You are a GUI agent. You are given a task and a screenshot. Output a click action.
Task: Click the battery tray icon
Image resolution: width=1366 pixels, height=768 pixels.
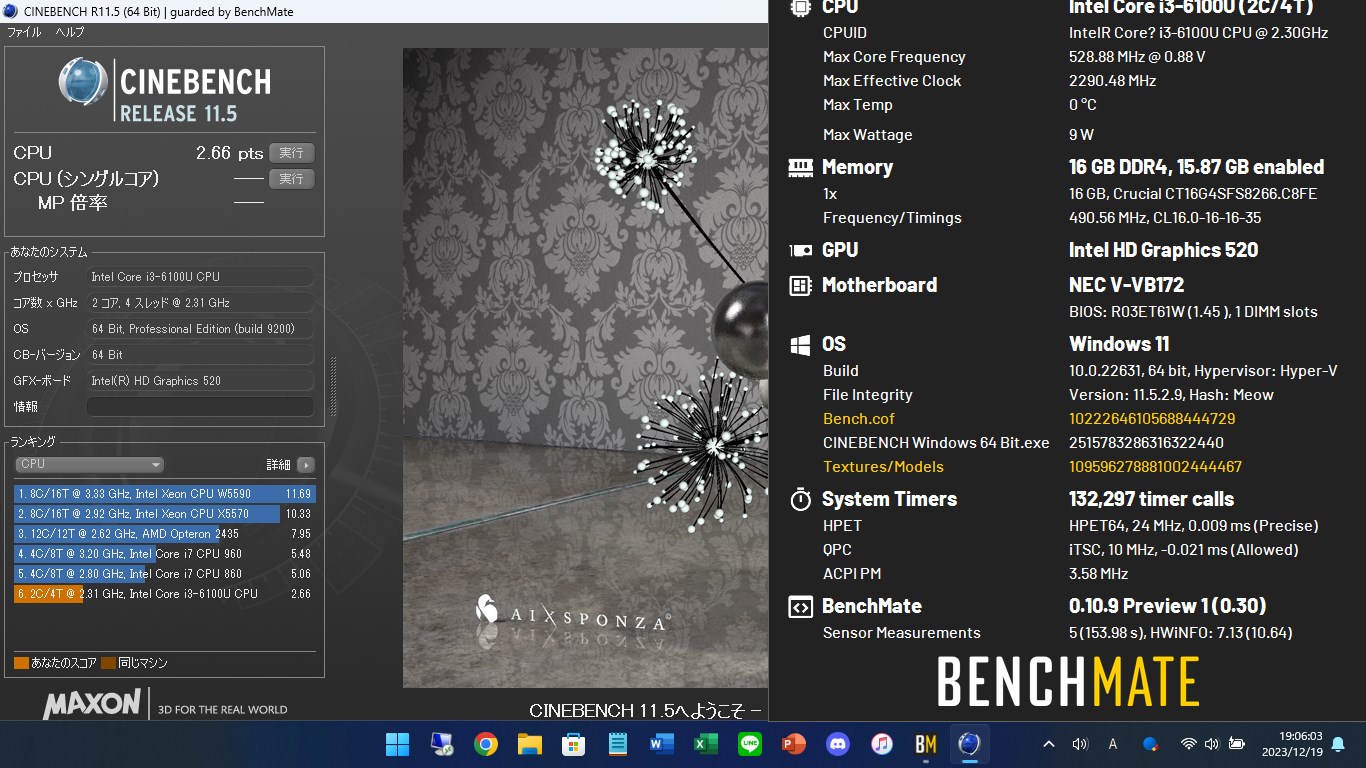click(x=1237, y=744)
